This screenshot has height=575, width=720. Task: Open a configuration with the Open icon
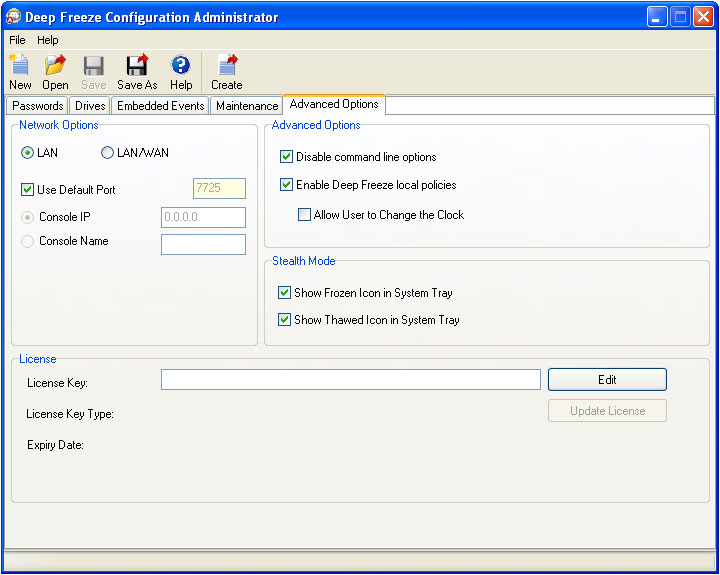point(55,65)
